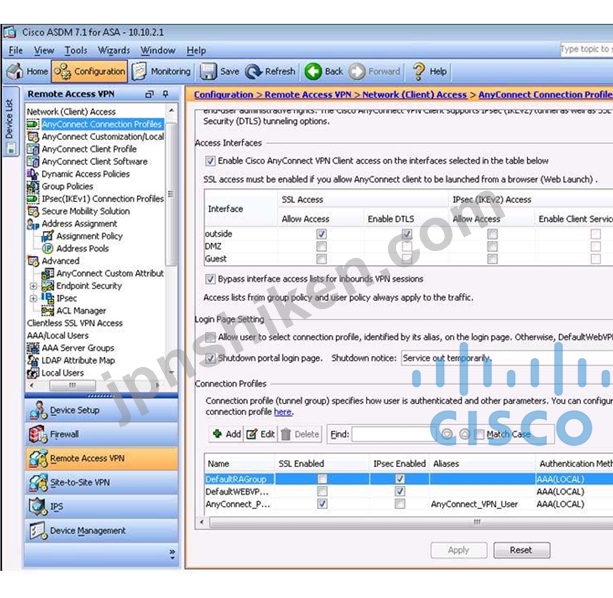Undock the Remote Access VPN pane
Screen dimensions: 613x598
point(149,94)
